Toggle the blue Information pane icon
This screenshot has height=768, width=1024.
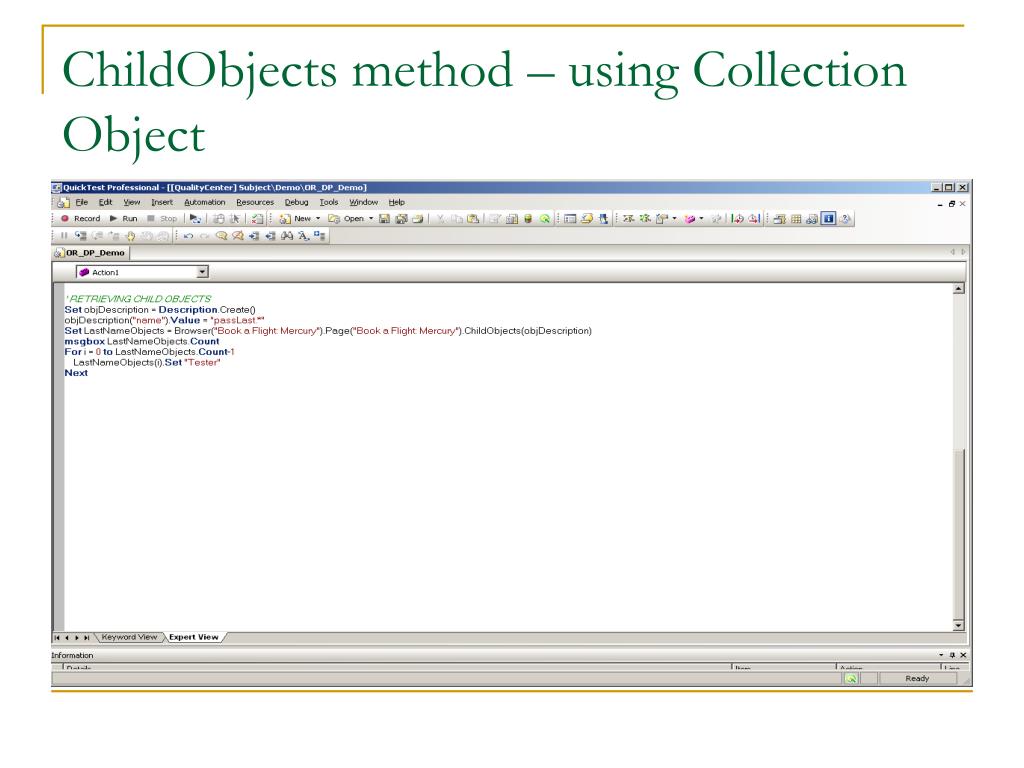point(829,218)
